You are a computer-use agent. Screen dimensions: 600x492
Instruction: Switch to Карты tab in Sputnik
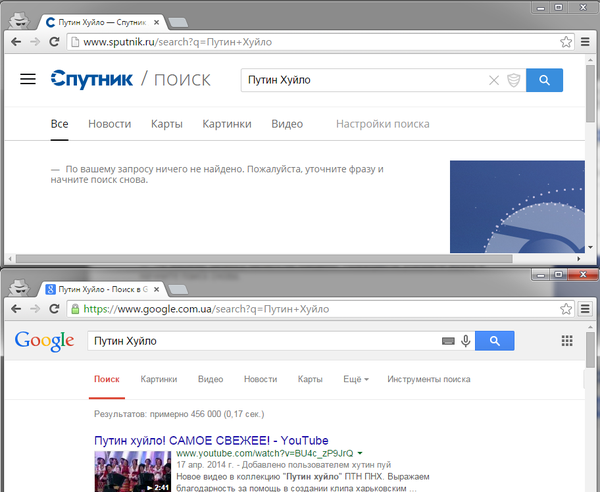click(x=166, y=124)
